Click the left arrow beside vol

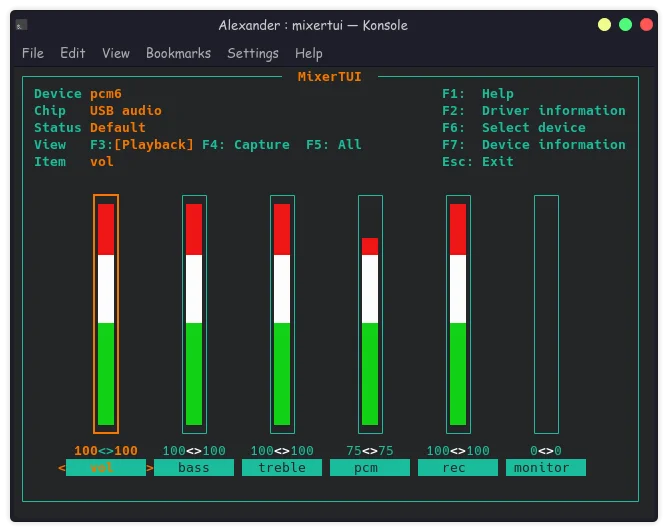62,468
